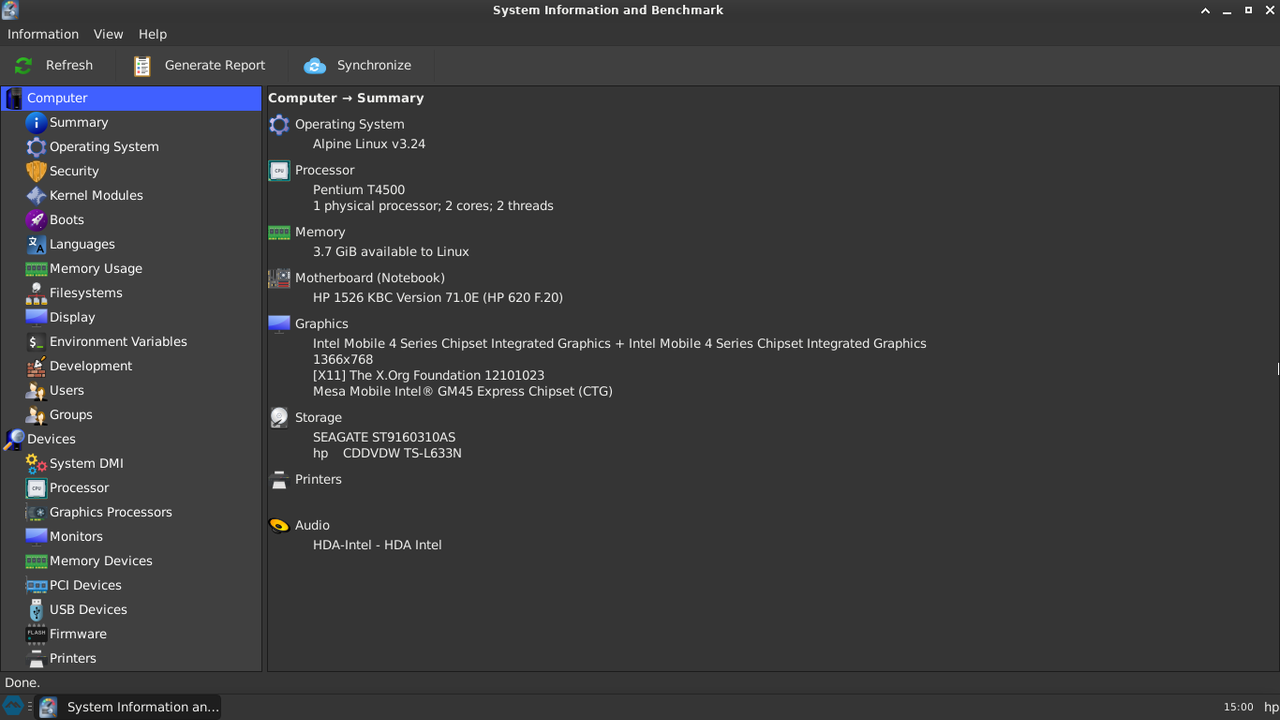Image resolution: width=1280 pixels, height=720 pixels.
Task: Click "1 physical processor; 2 cores; 2 threads"
Action: coord(433,206)
